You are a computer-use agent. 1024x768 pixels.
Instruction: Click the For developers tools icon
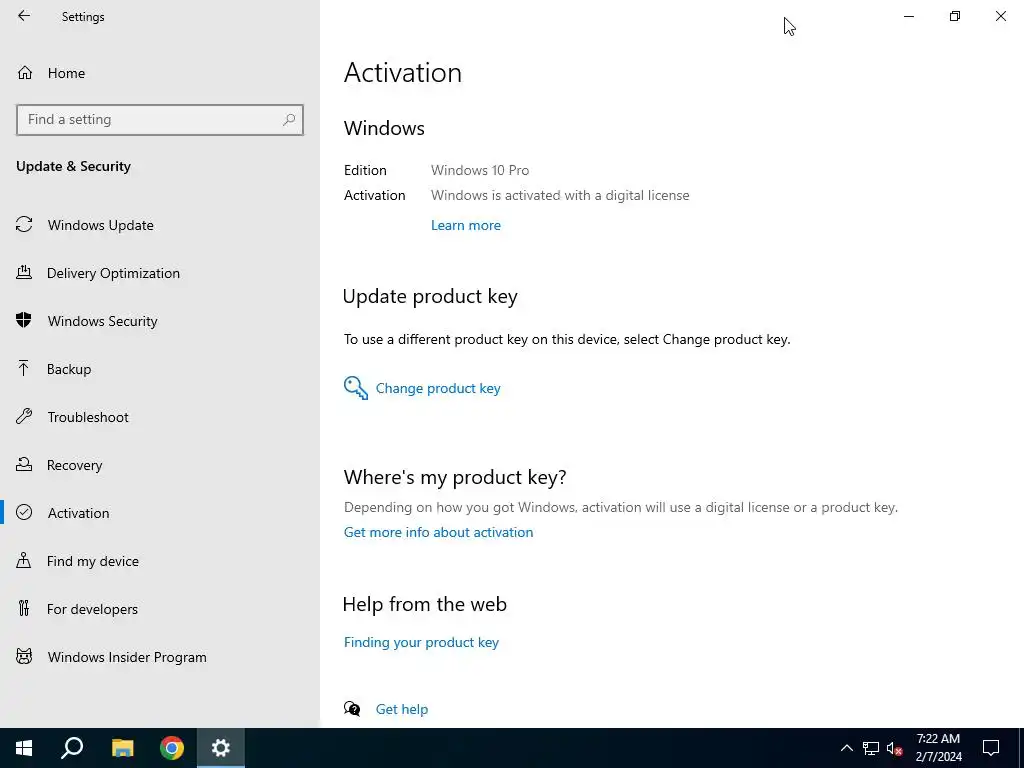tap(24, 608)
